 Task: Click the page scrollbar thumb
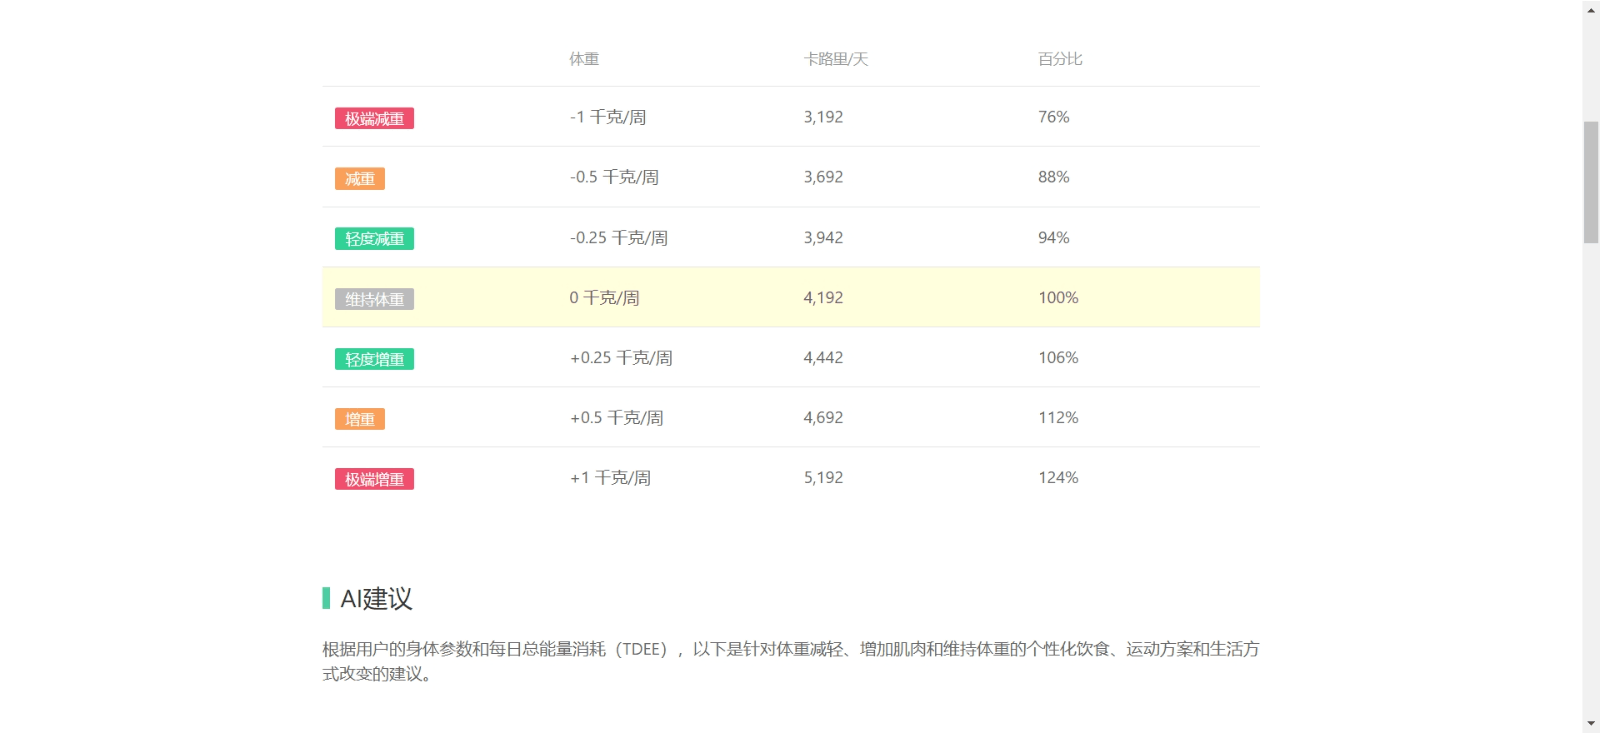[1591, 182]
